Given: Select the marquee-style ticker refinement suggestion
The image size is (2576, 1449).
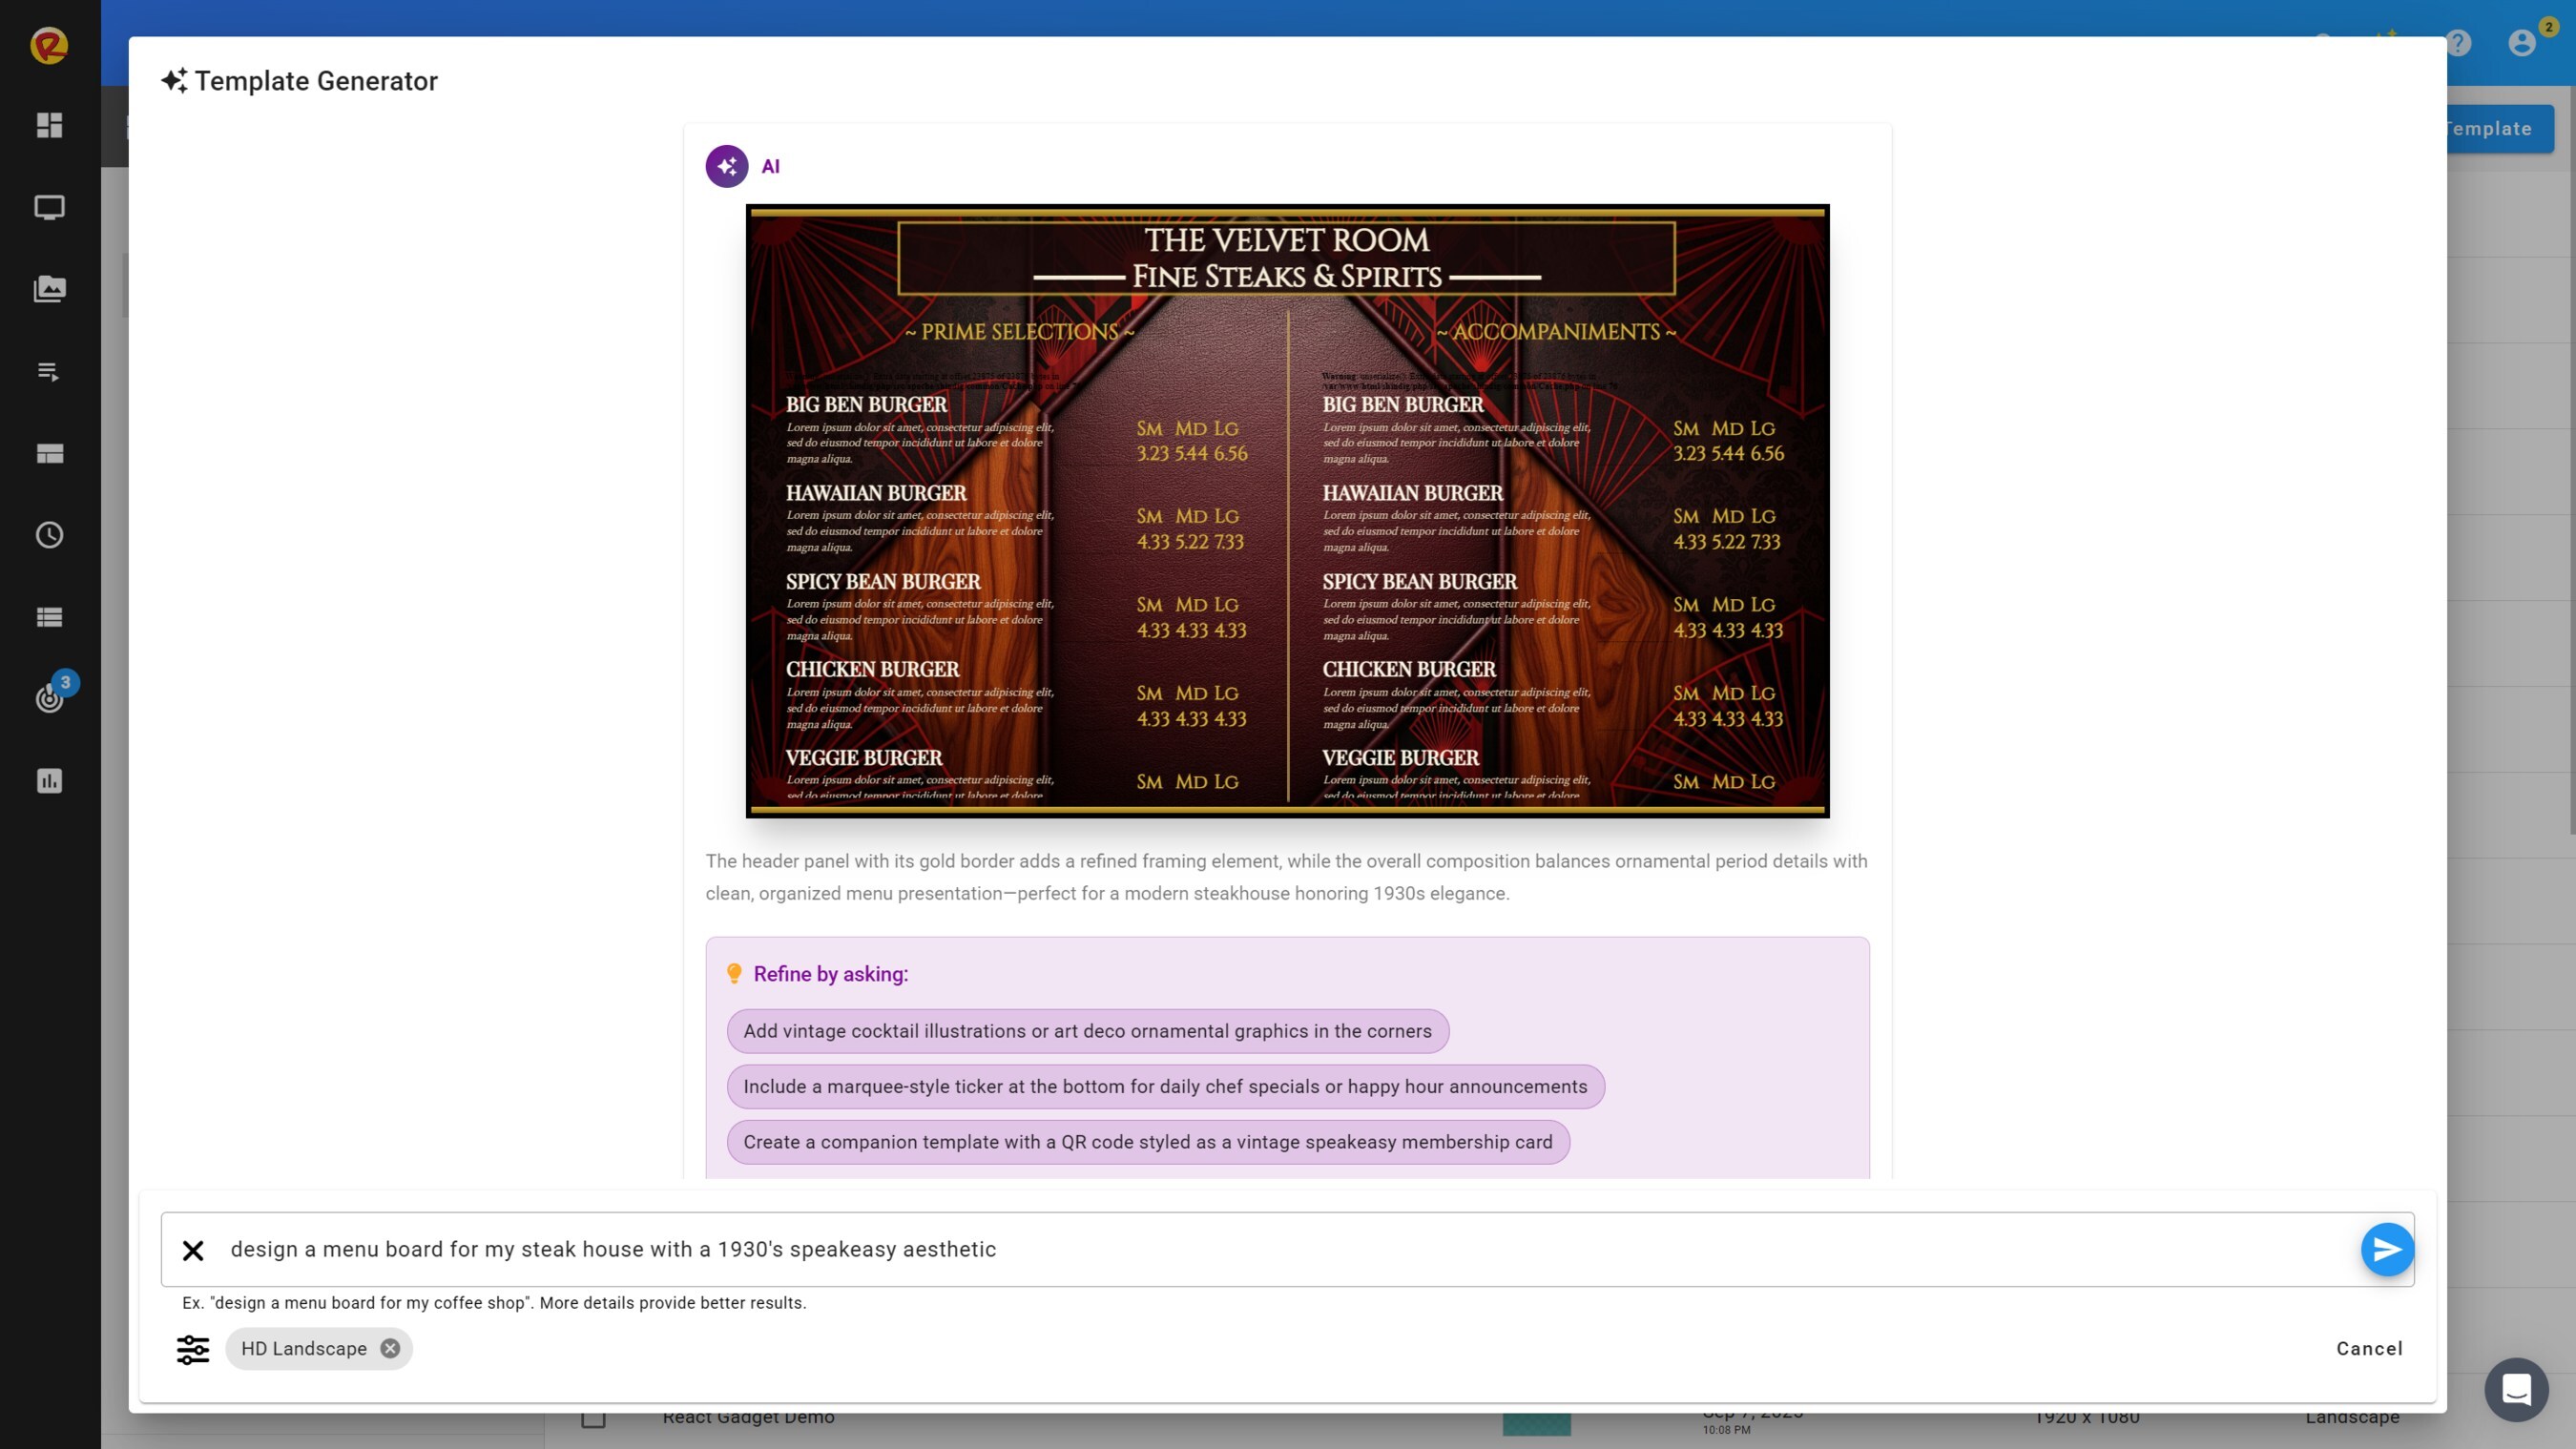Looking at the screenshot, I should click(1164, 1087).
